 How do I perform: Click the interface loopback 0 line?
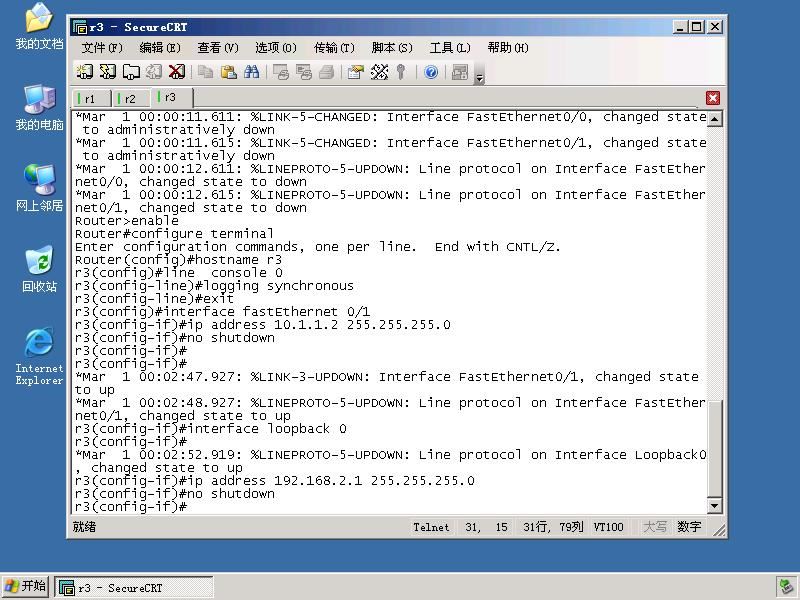click(211, 429)
